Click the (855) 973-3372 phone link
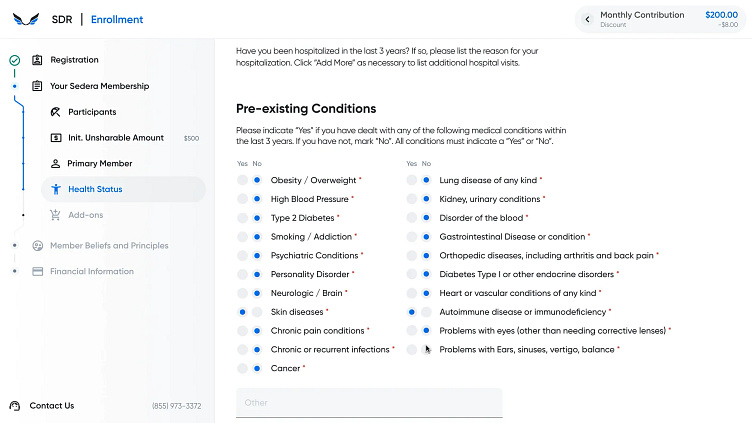Viewport: 752px width, 423px height. coord(176,406)
